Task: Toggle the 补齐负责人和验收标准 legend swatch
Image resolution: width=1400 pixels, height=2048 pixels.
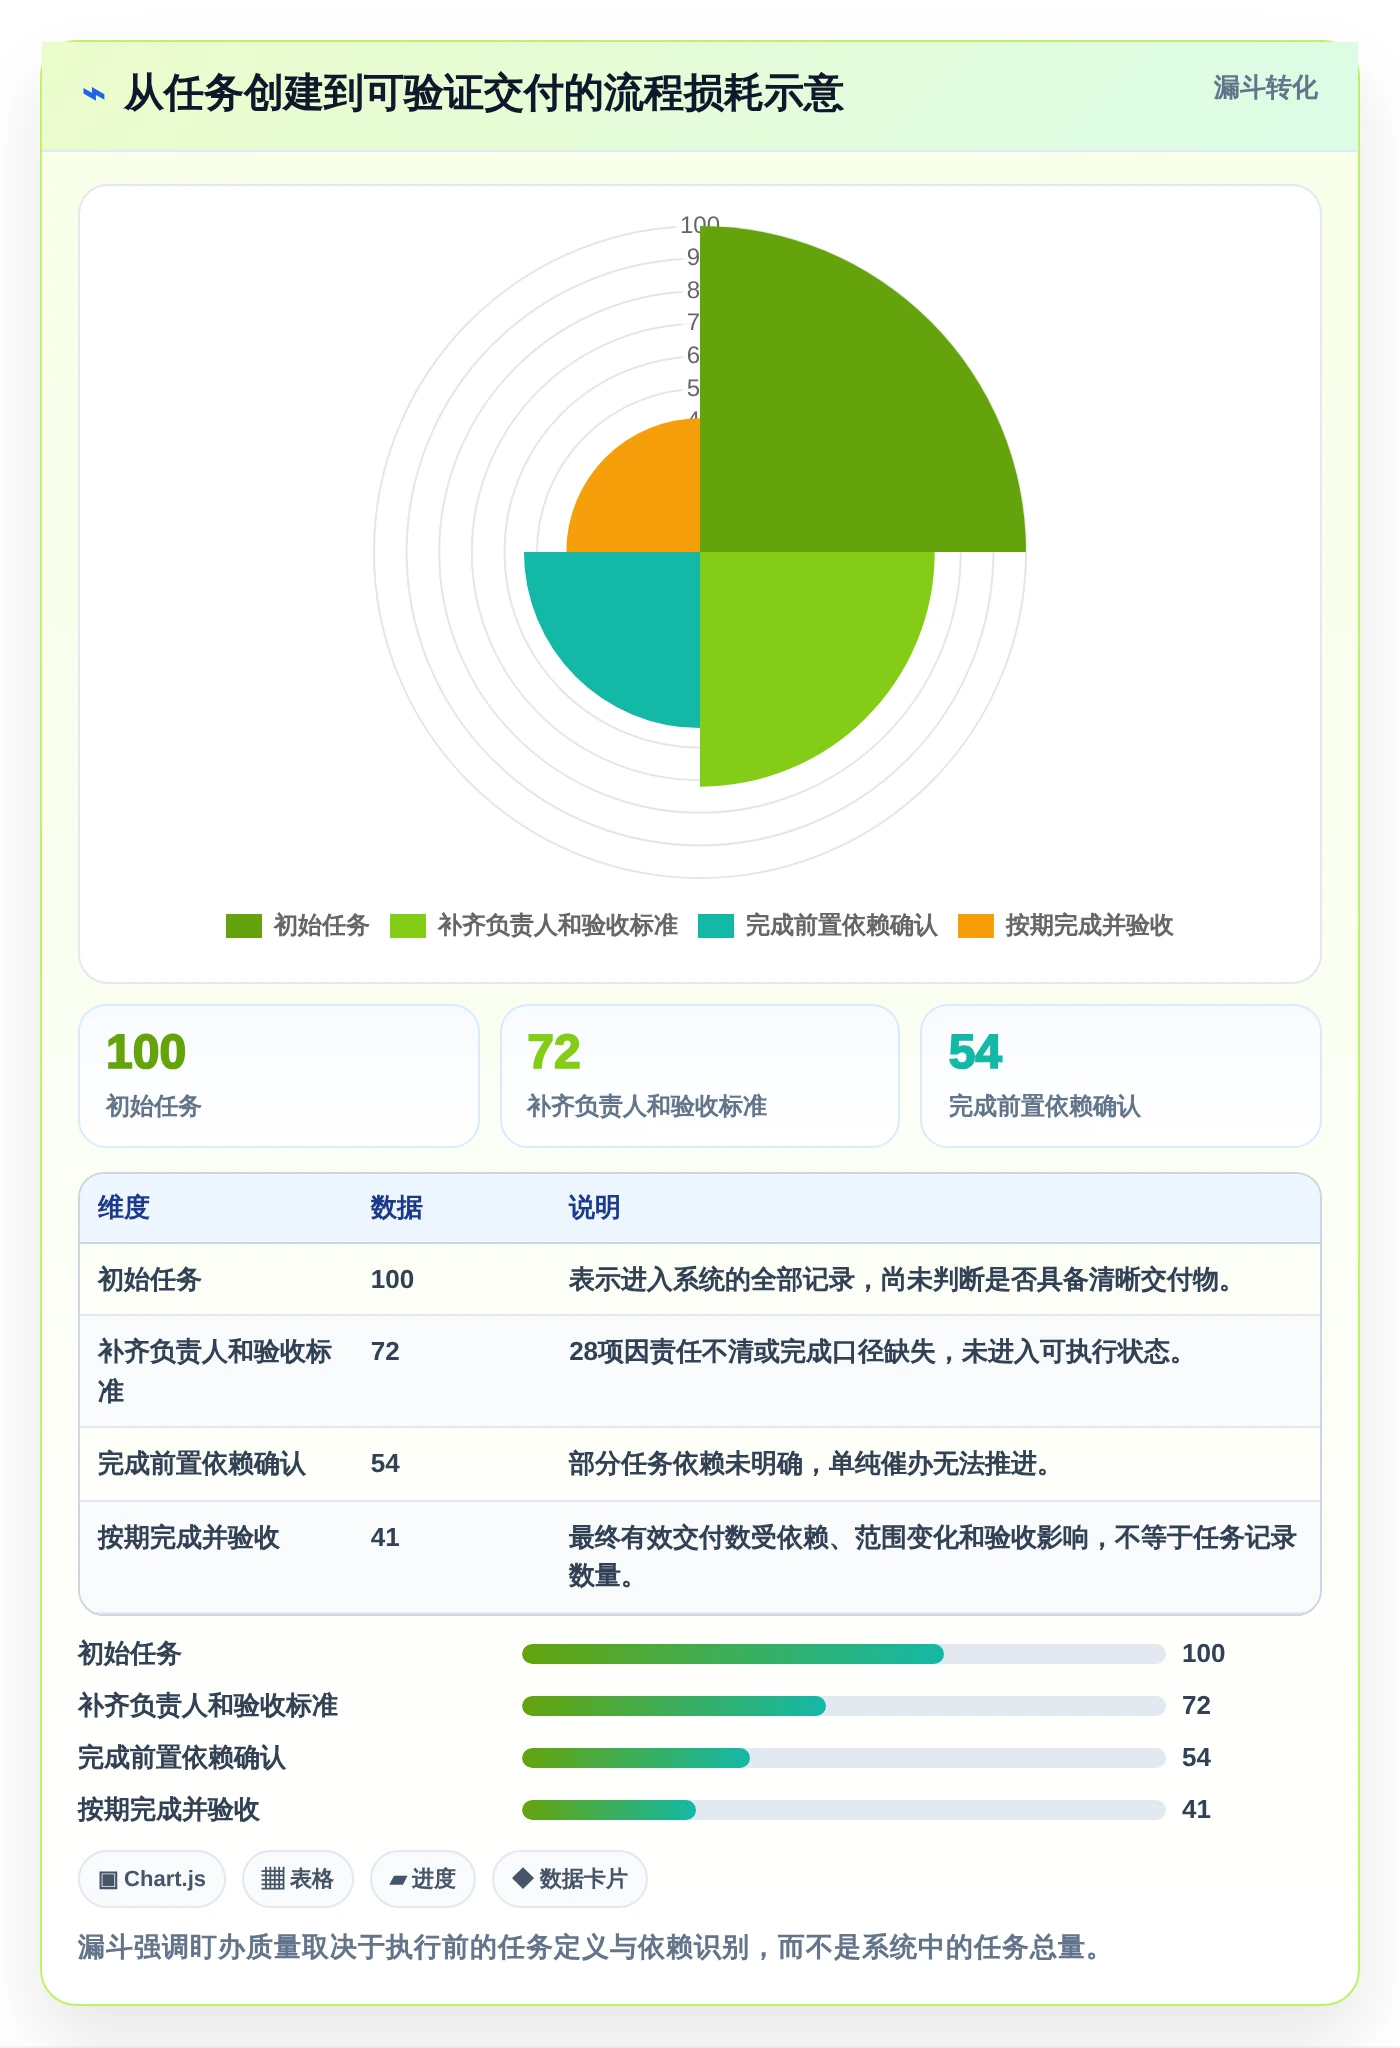Action: coord(408,926)
